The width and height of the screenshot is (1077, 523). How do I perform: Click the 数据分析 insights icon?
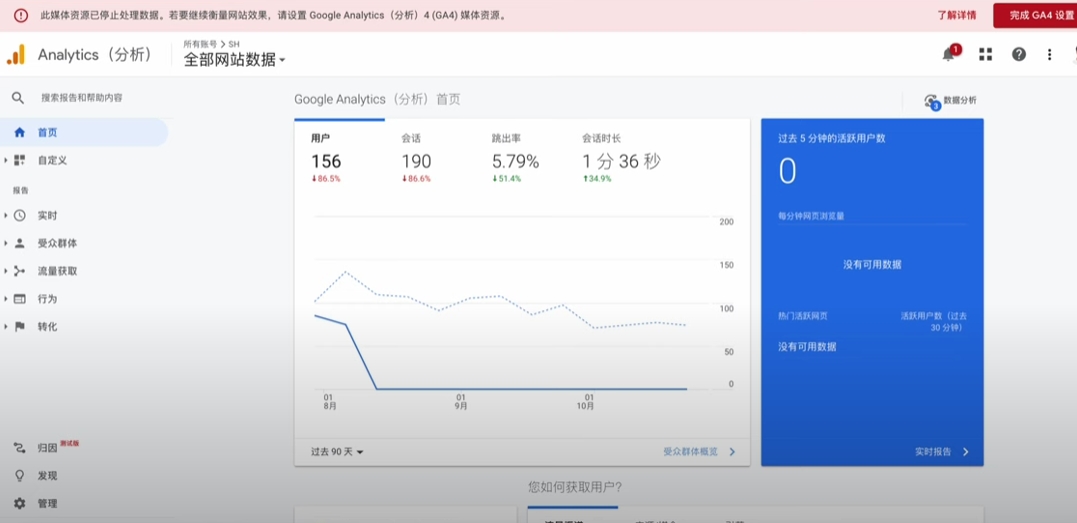pos(931,101)
